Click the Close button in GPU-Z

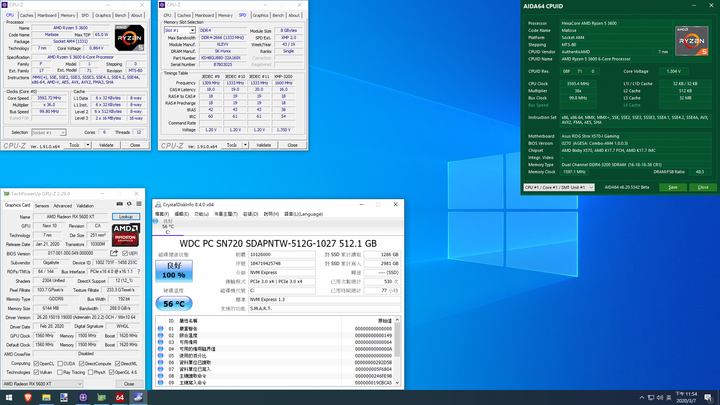129,384
